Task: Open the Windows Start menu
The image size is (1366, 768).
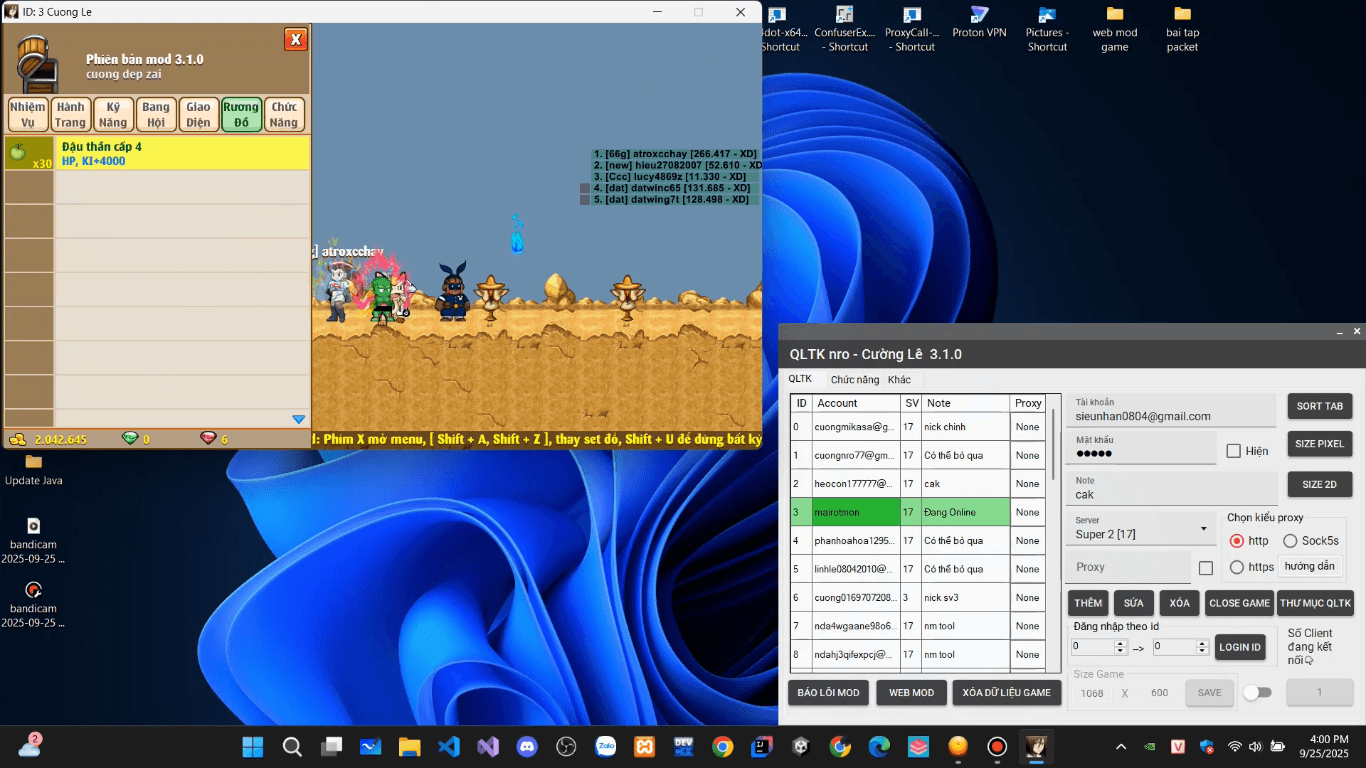Action: pos(253,747)
